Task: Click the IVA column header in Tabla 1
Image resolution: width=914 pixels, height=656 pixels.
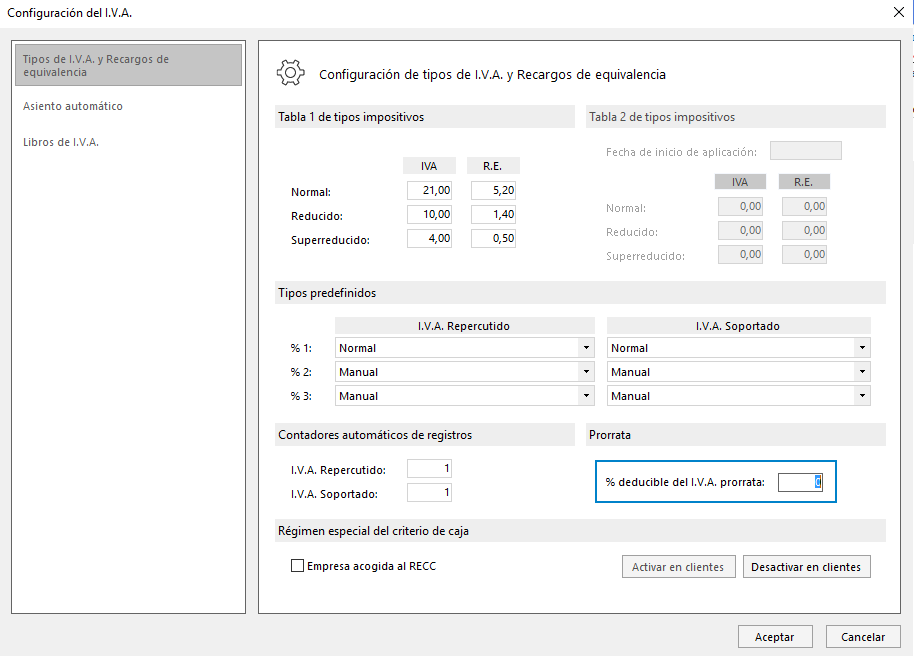Action: click(429, 166)
